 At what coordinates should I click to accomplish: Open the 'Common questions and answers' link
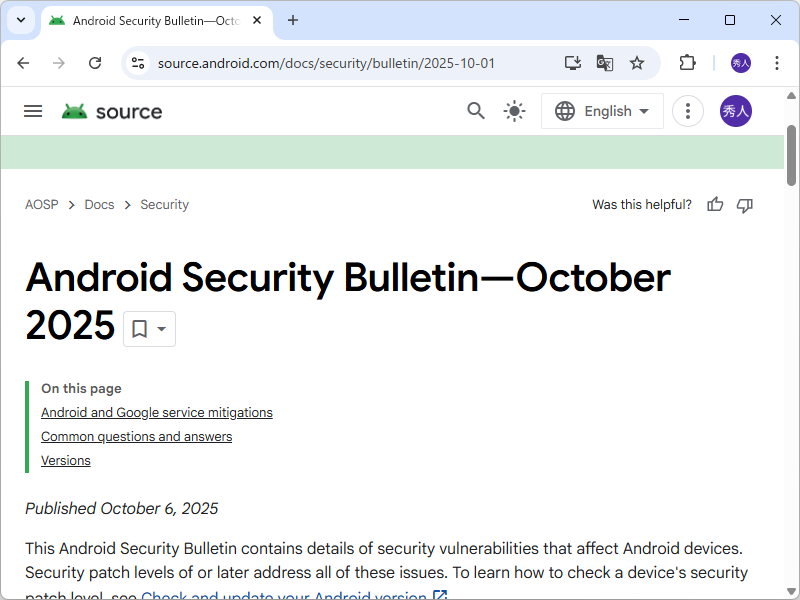point(136,436)
